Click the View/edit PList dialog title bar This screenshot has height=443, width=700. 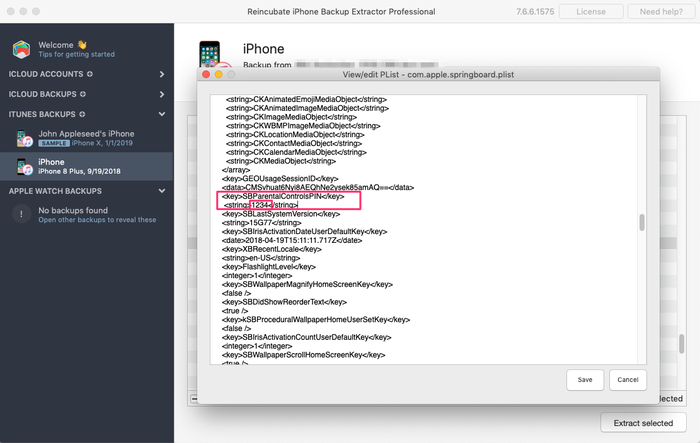pyautogui.click(x=428, y=75)
